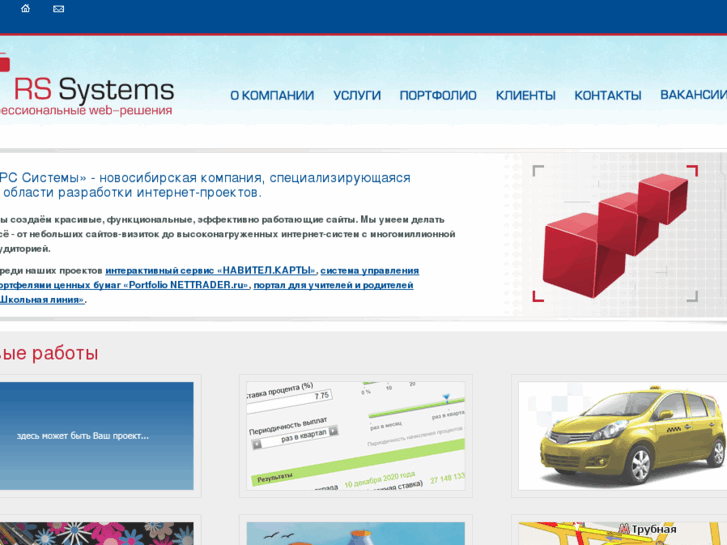727x545 pixels.
Task: Follow портал для учителей и родителей link
Action: 333,285
